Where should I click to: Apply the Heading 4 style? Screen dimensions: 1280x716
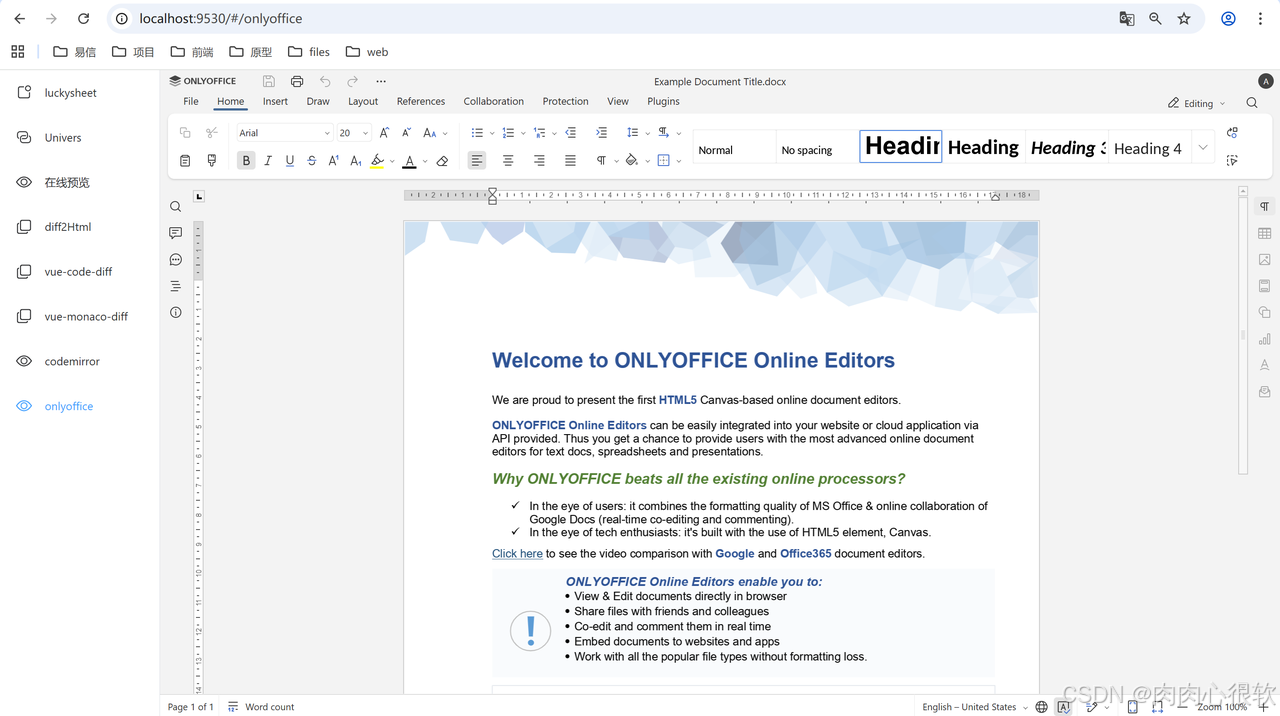(1148, 147)
